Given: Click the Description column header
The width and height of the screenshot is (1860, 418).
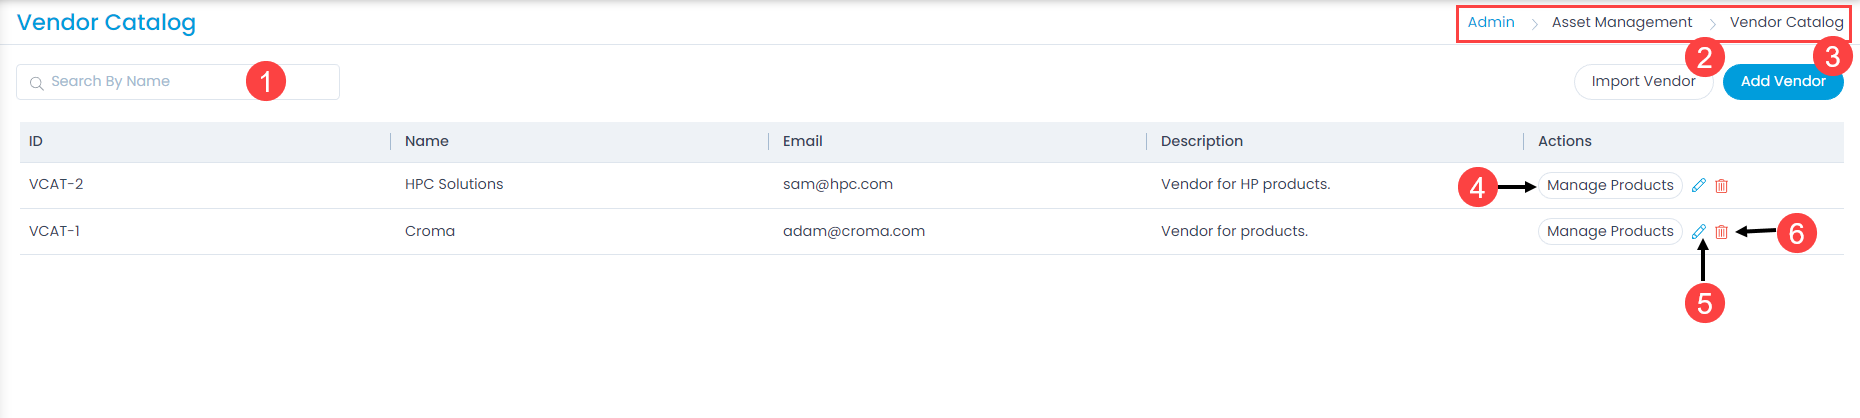Looking at the screenshot, I should (x=1201, y=141).
